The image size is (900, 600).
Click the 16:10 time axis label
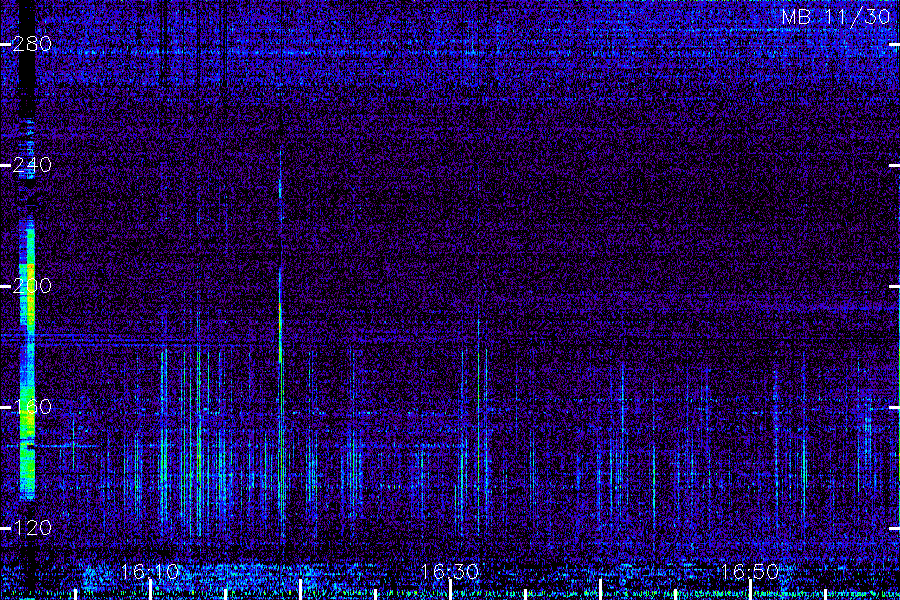(150, 572)
